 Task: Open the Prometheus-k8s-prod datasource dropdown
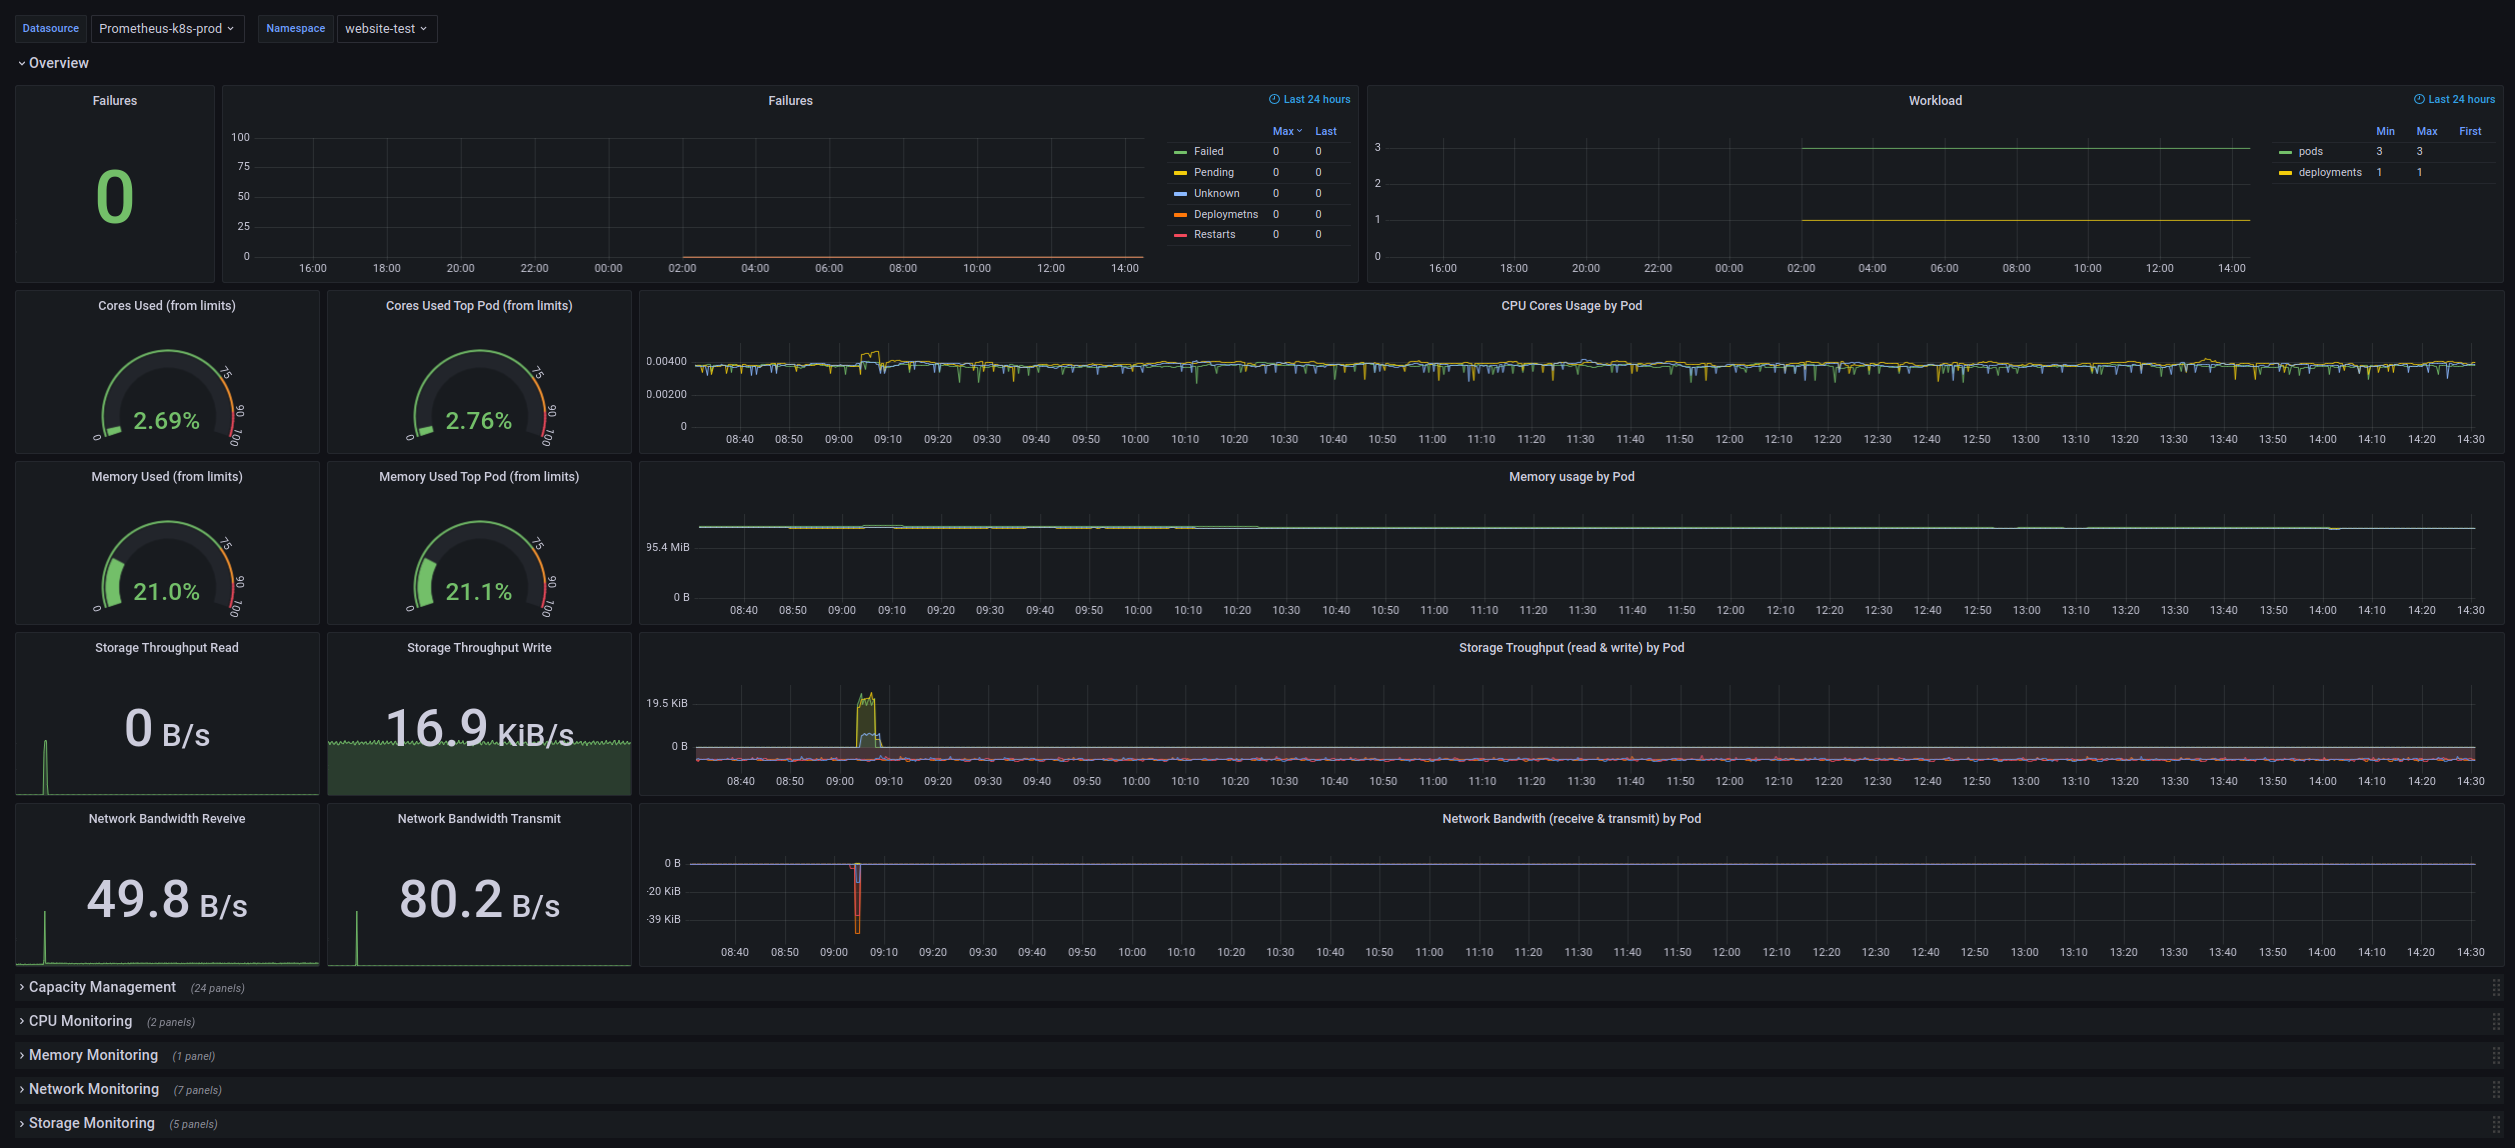167,28
